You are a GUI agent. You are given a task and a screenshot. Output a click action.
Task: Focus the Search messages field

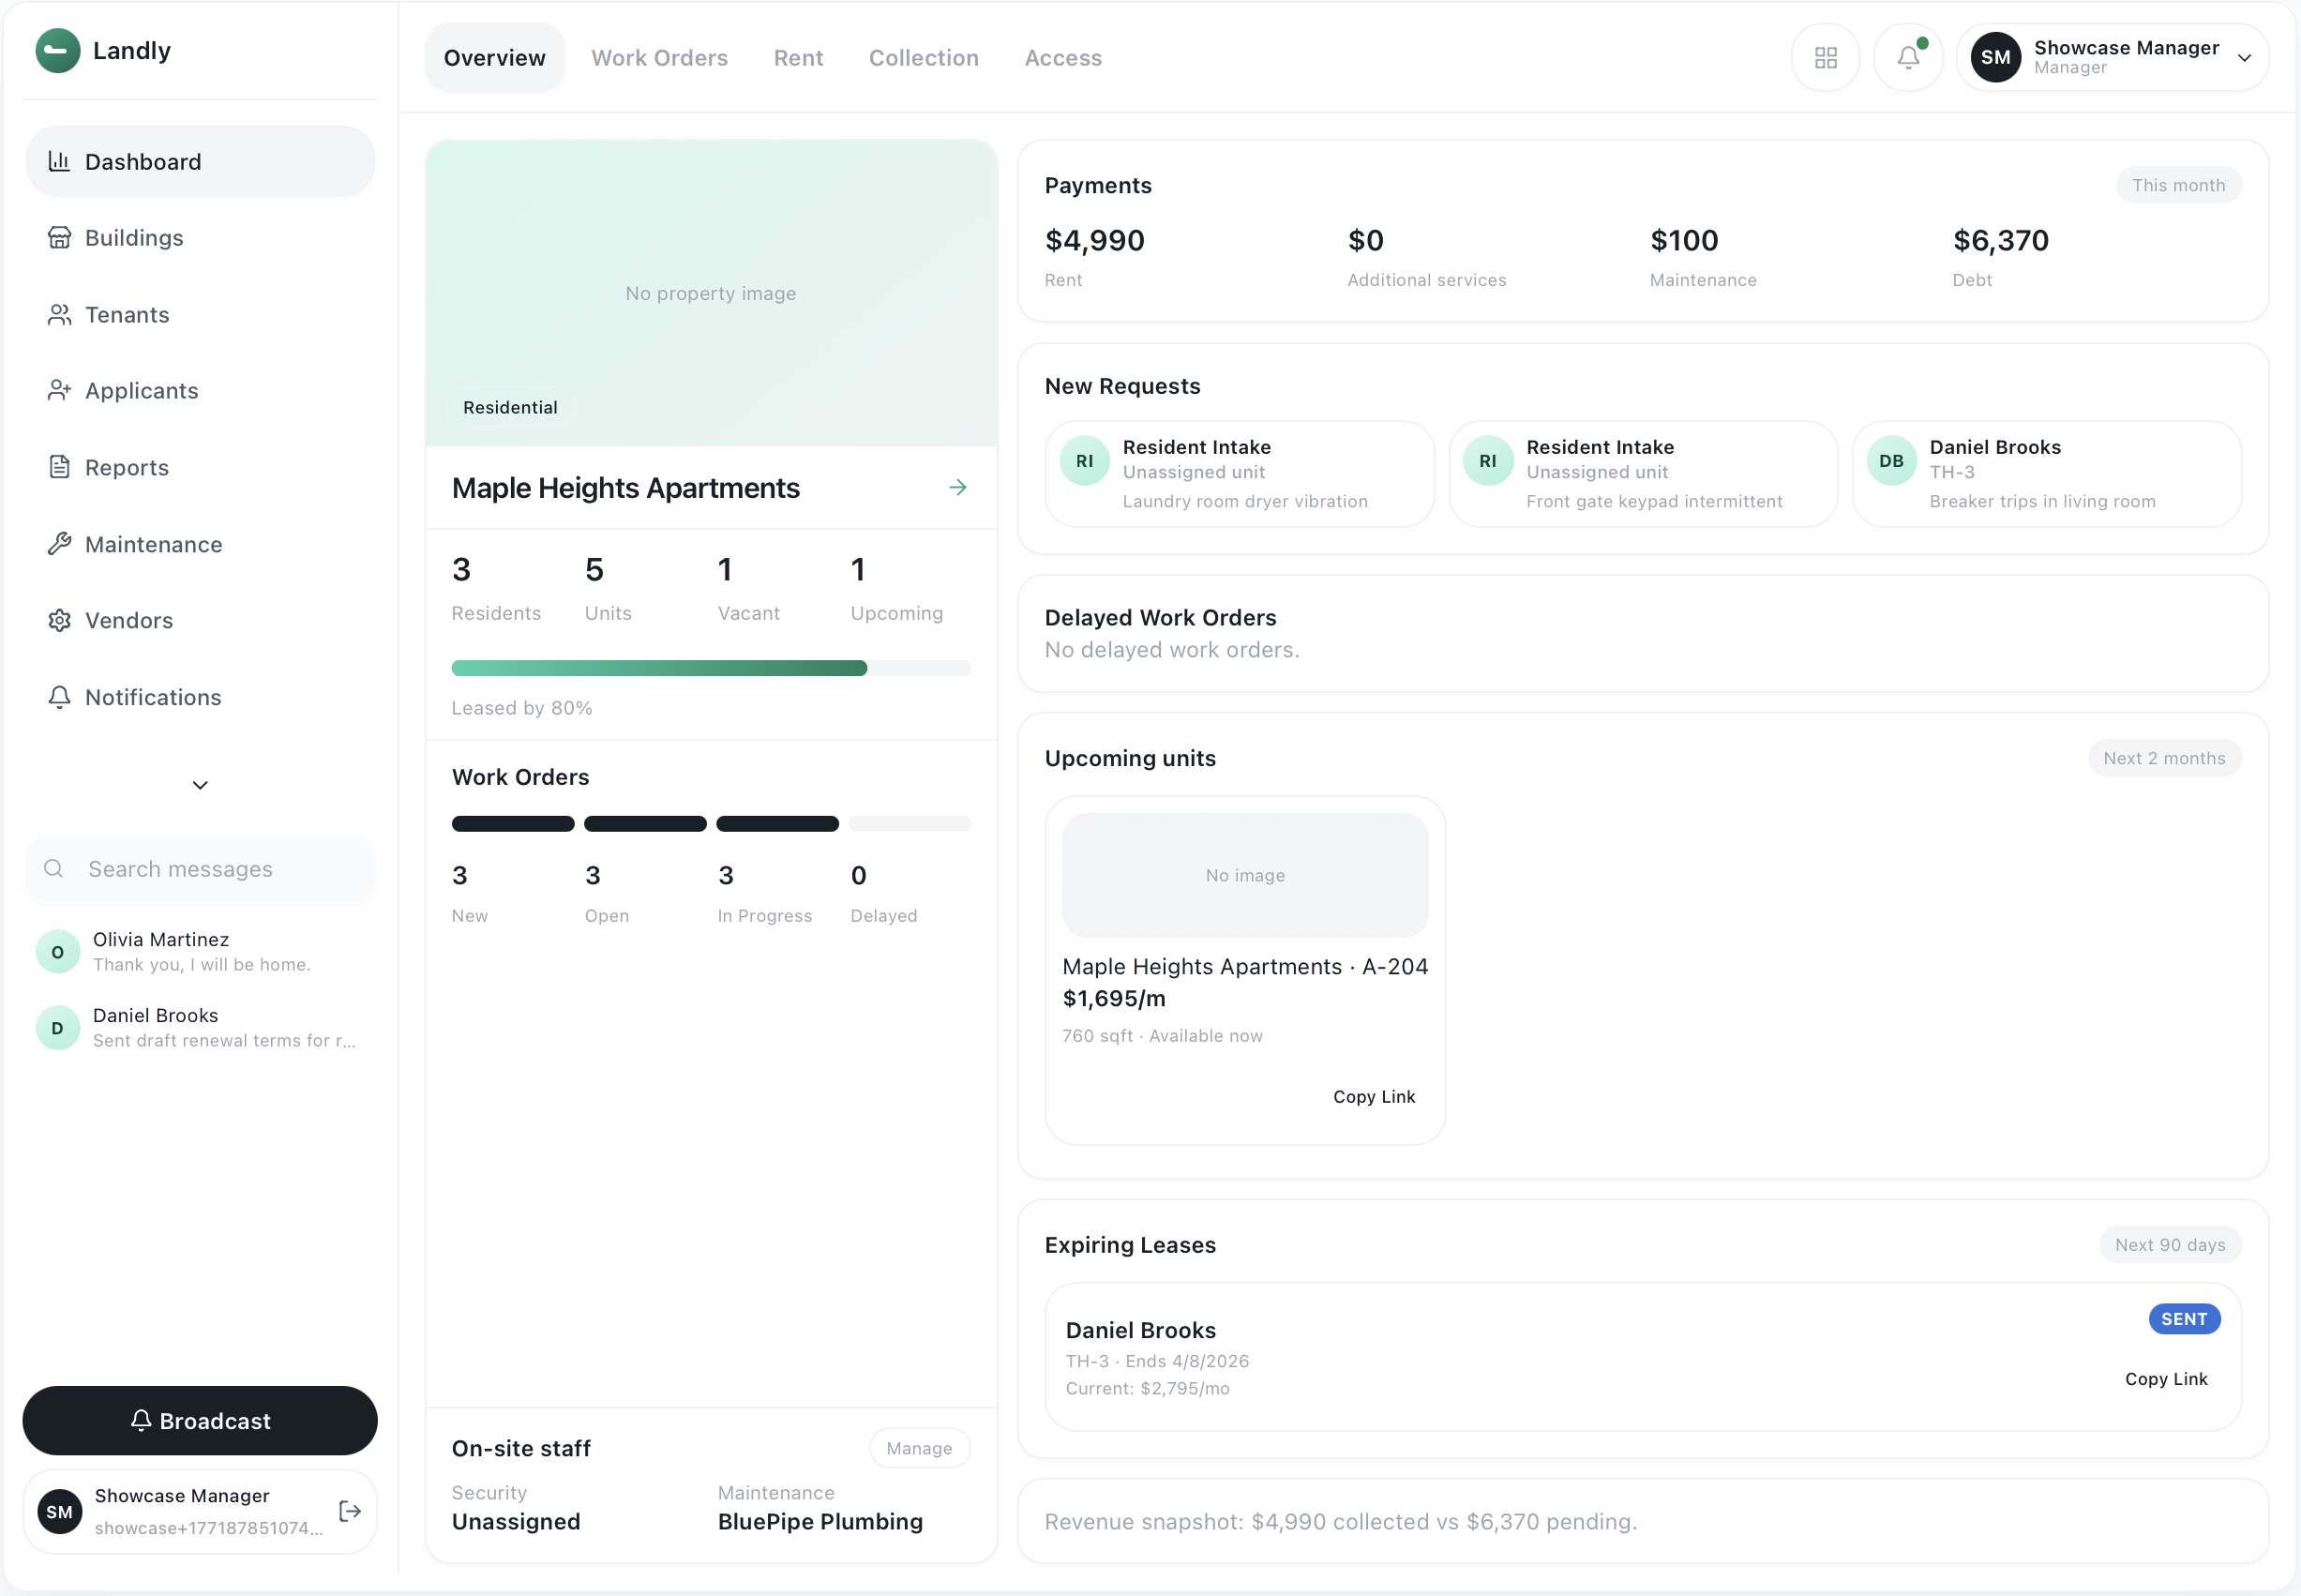200,869
